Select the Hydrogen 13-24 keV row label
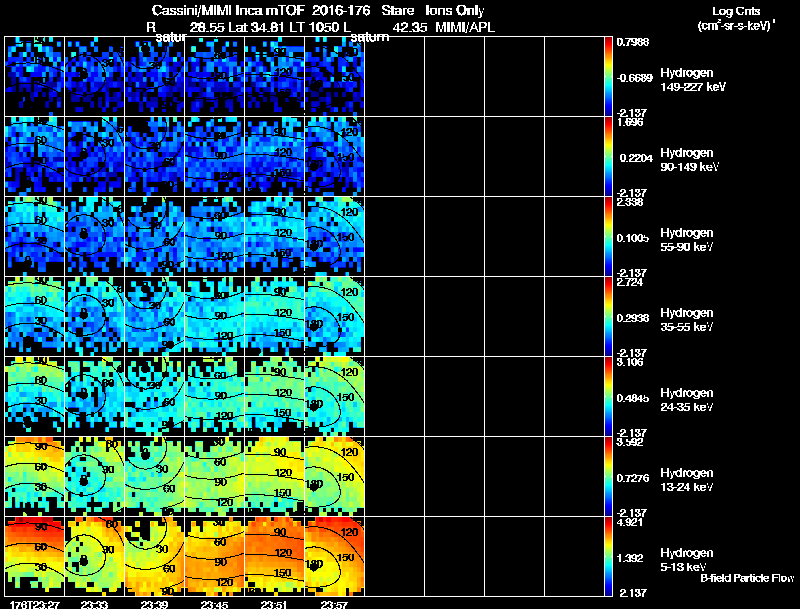The width and height of the screenshot is (800, 609). pos(687,479)
